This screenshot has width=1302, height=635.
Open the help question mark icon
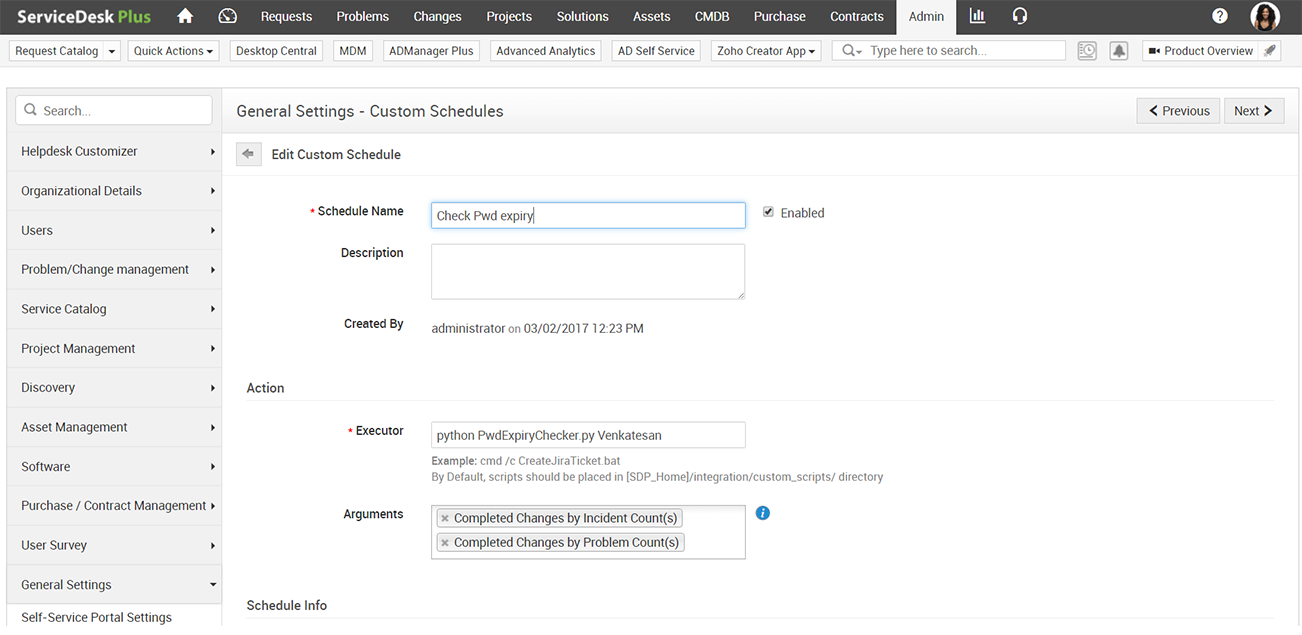[x=1220, y=16]
